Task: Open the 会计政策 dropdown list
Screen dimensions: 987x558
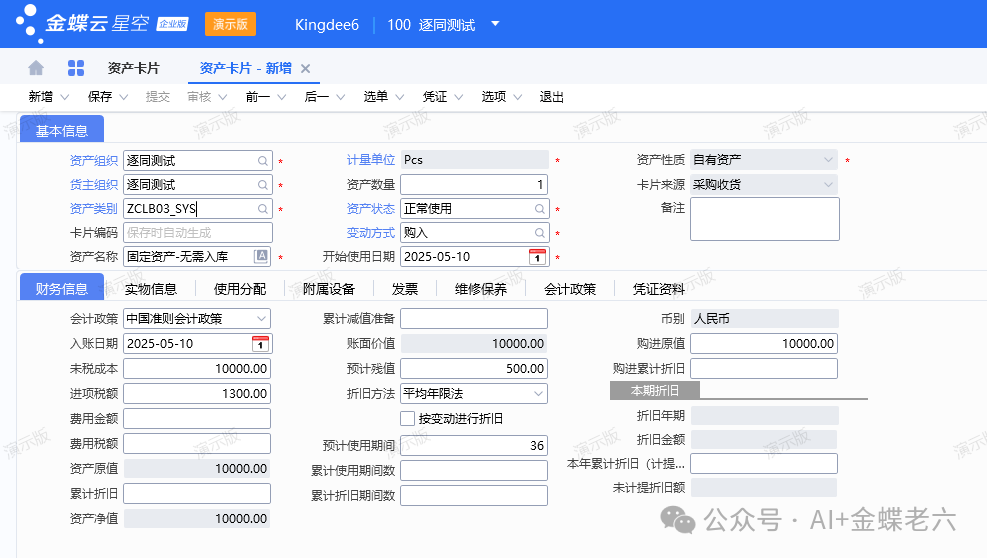Action: (261, 319)
